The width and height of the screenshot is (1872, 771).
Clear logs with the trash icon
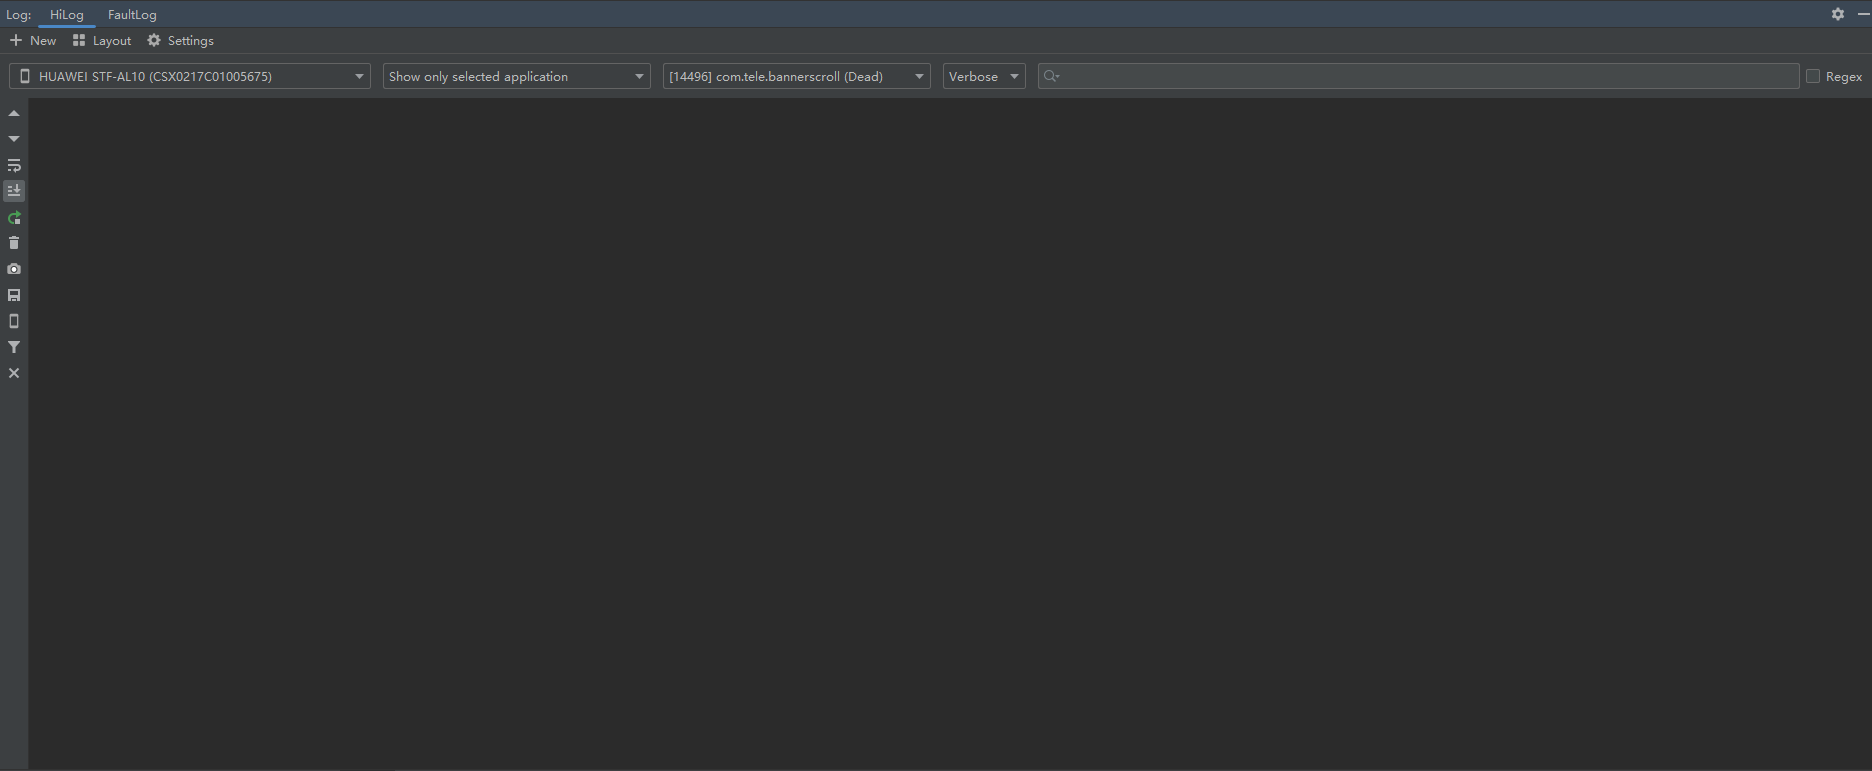14,243
